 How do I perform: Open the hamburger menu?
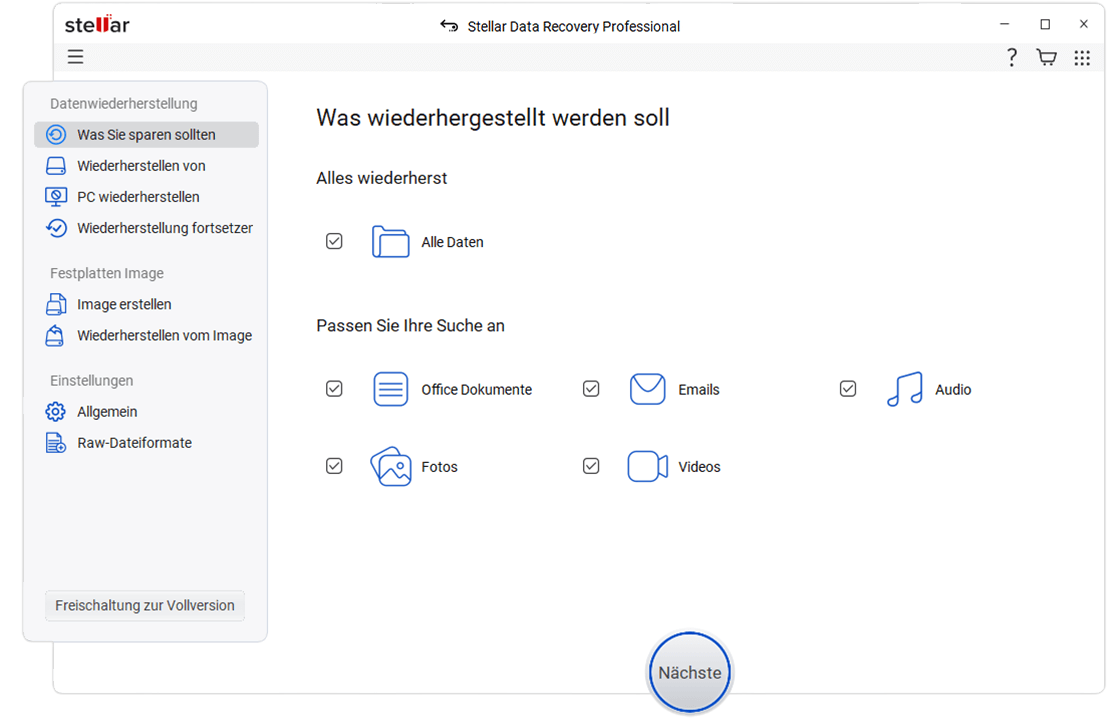[x=75, y=57]
